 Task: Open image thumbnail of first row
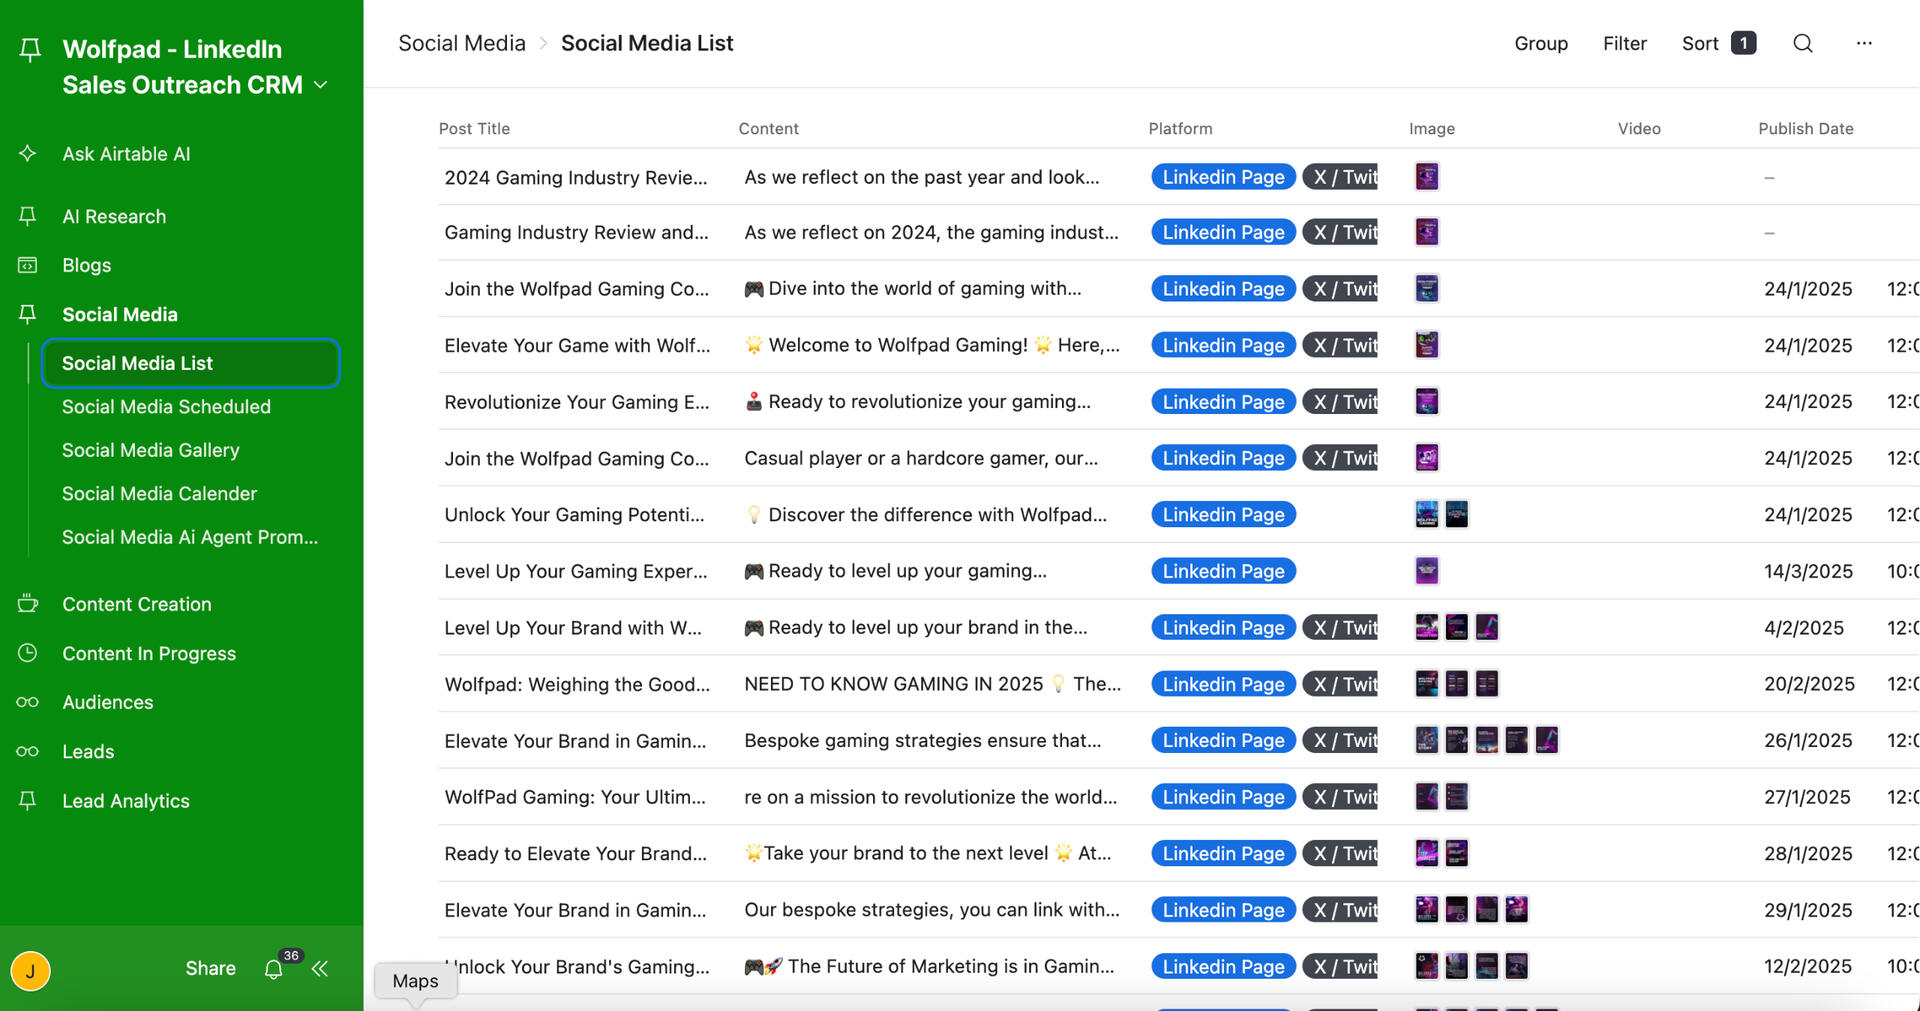1426,177
